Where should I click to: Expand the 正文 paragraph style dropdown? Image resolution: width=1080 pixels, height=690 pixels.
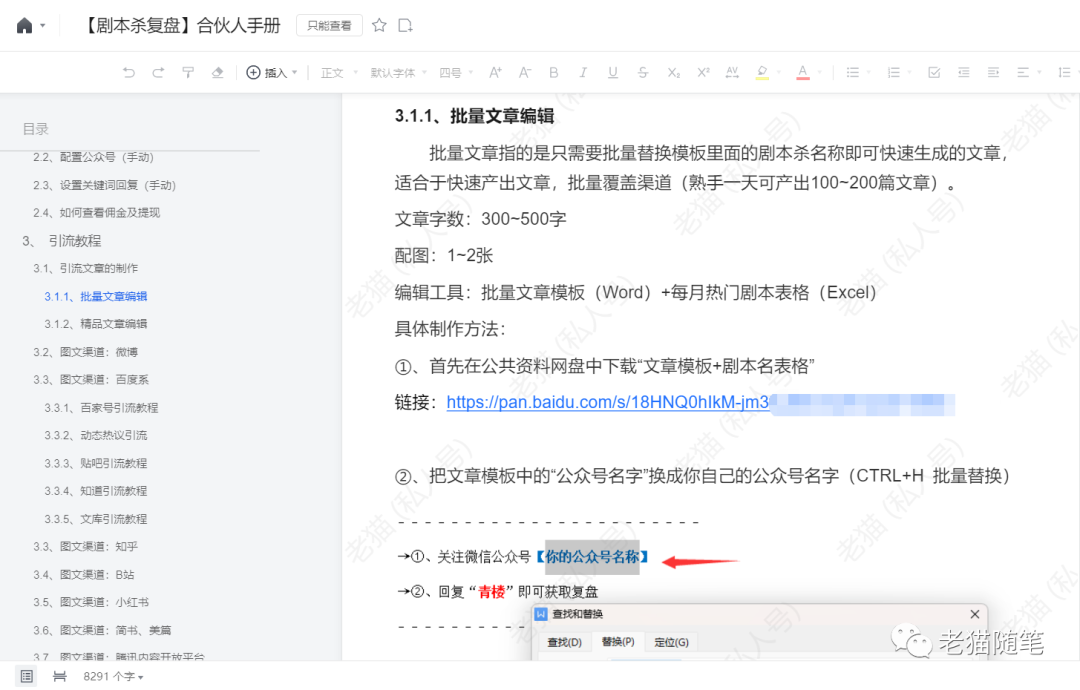[x=336, y=72]
